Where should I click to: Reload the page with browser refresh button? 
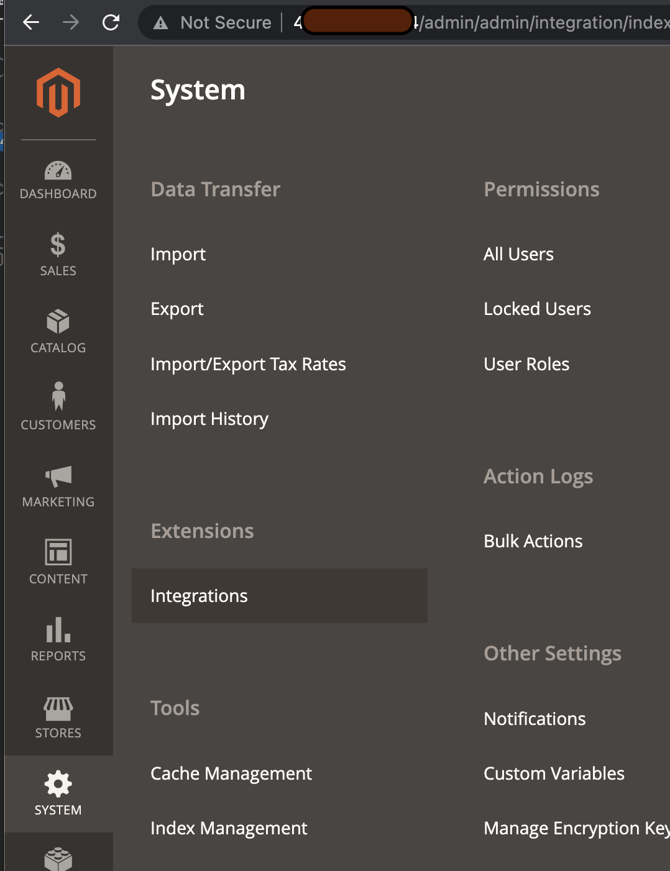111,22
